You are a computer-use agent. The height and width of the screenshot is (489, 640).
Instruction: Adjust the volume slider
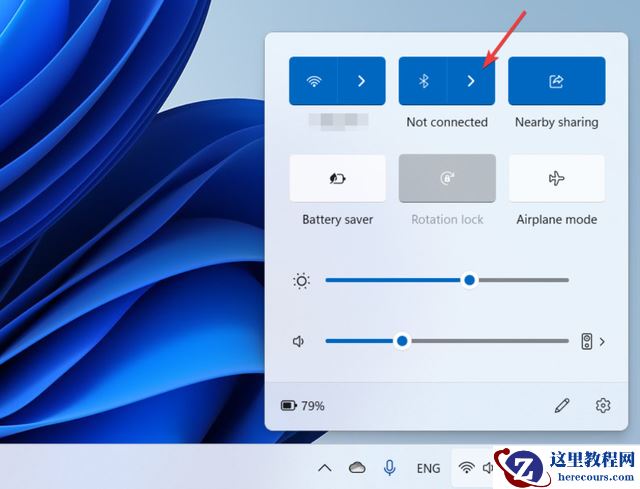[x=447, y=341]
